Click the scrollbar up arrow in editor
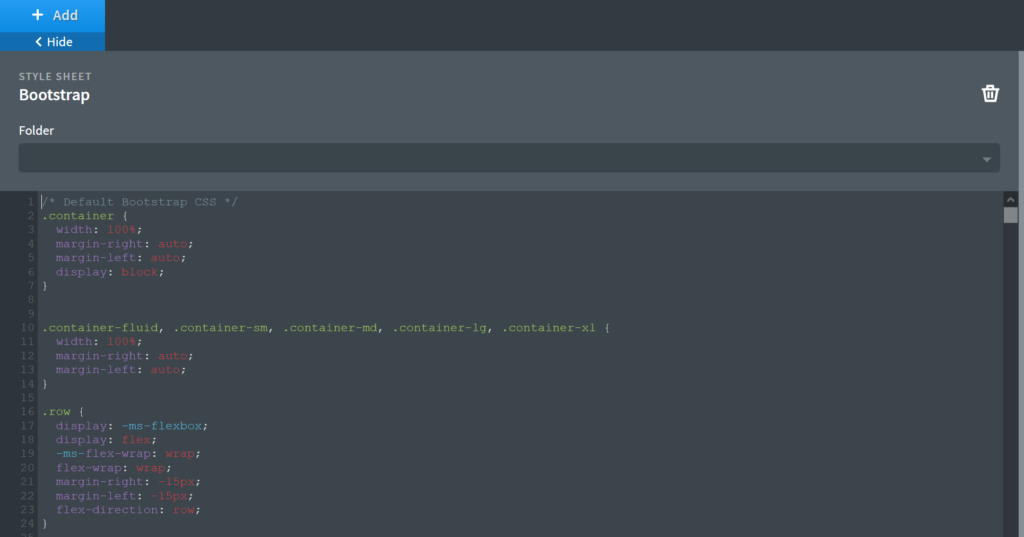The width and height of the screenshot is (1024, 537). [1010, 200]
